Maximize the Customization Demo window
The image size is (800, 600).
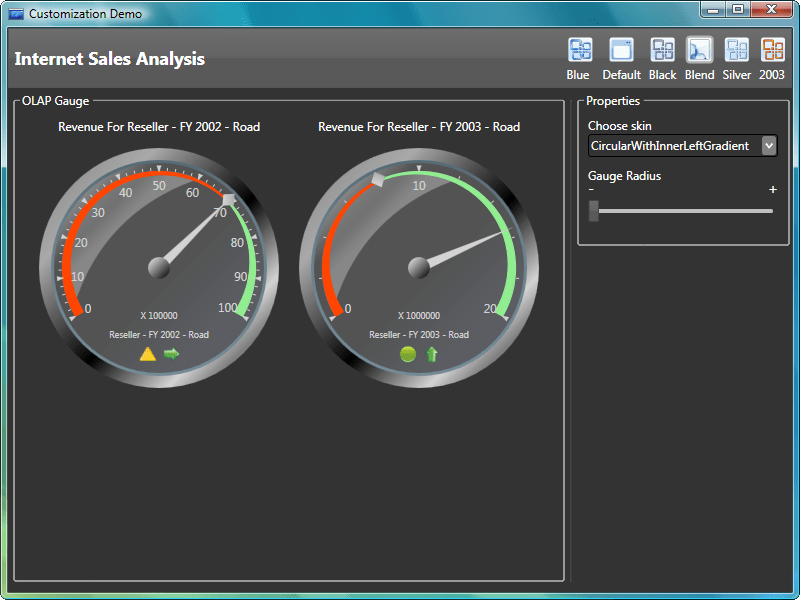click(x=738, y=10)
